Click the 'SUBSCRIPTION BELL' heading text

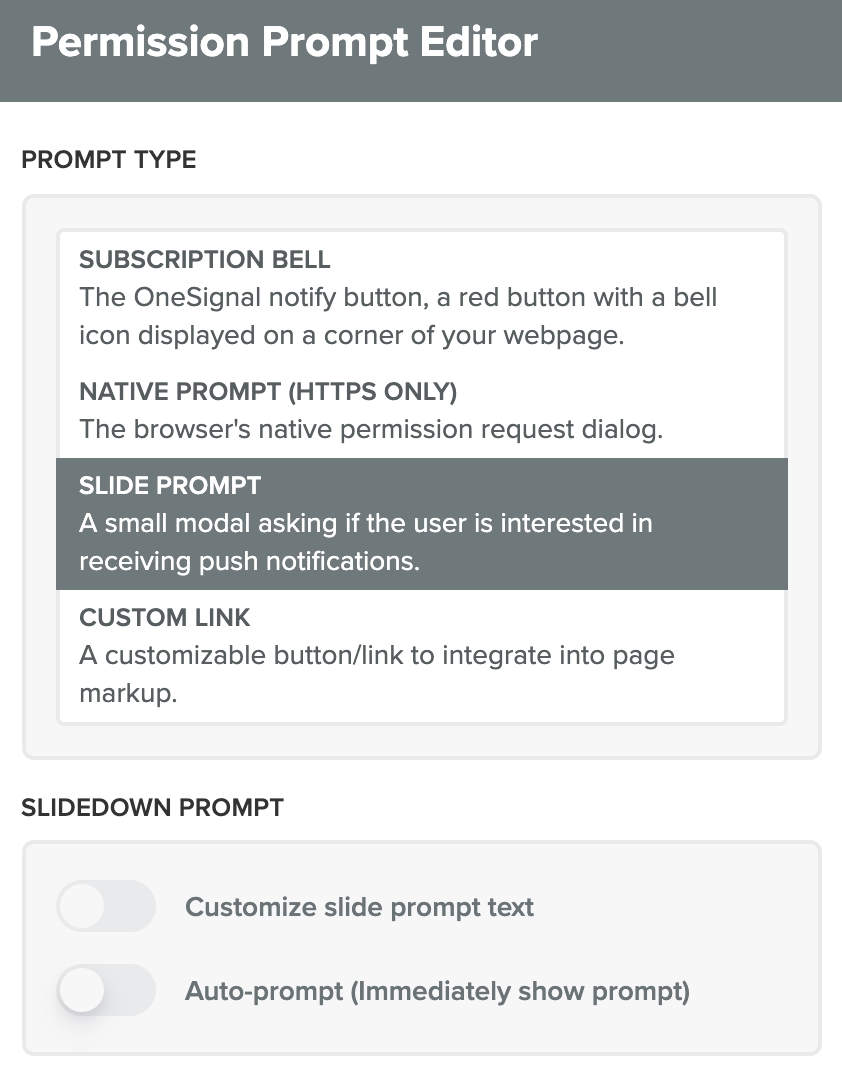[204, 260]
